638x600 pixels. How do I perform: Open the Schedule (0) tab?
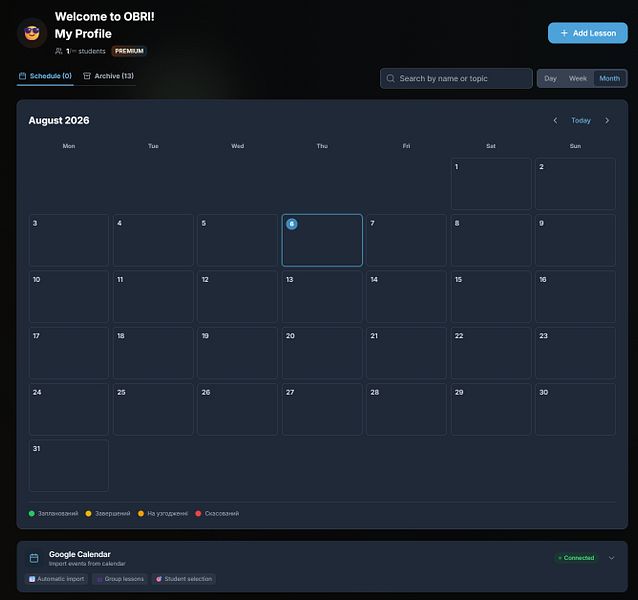click(45, 76)
